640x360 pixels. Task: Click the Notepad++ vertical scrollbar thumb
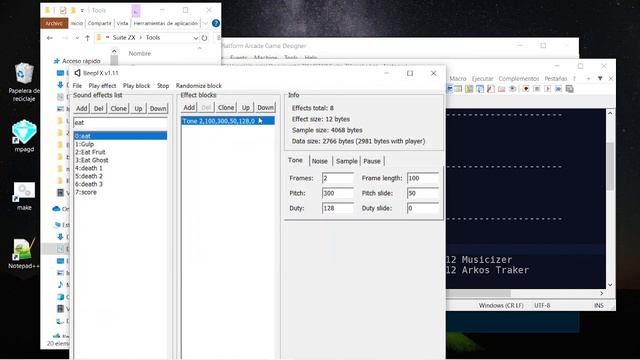coord(610,166)
